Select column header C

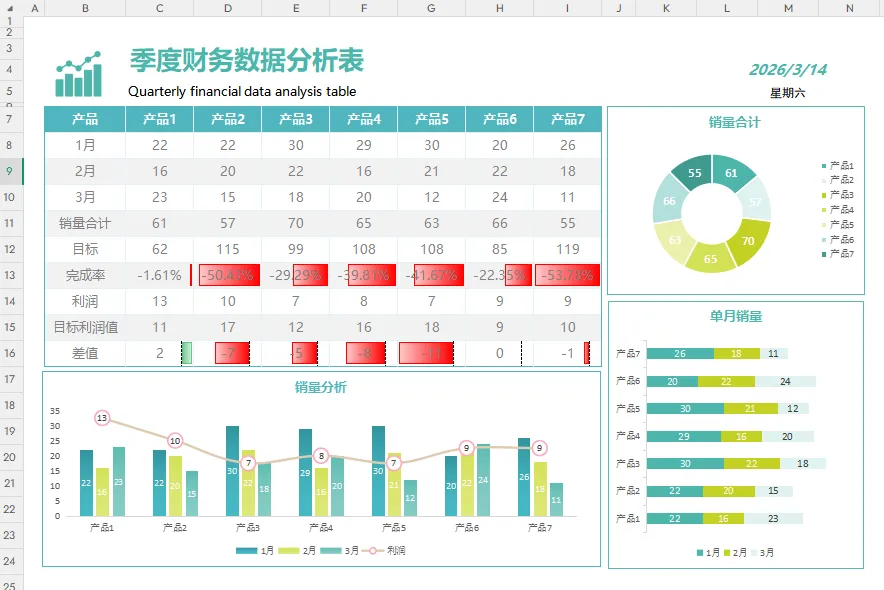pos(160,8)
